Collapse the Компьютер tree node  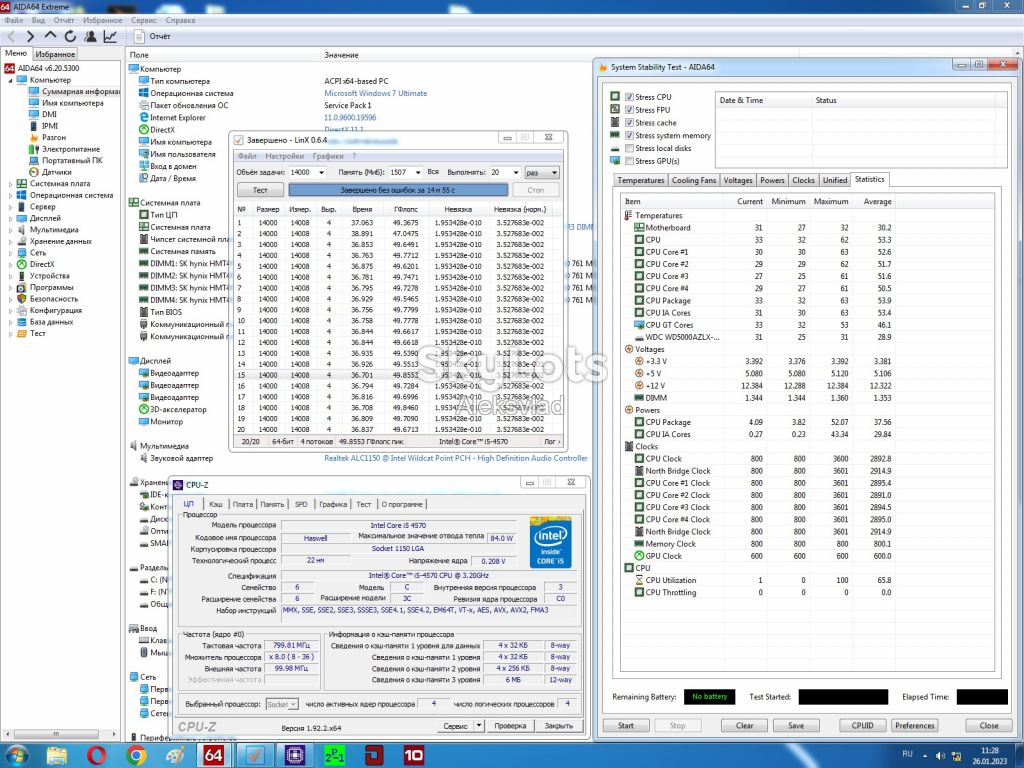tap(10, 80)
